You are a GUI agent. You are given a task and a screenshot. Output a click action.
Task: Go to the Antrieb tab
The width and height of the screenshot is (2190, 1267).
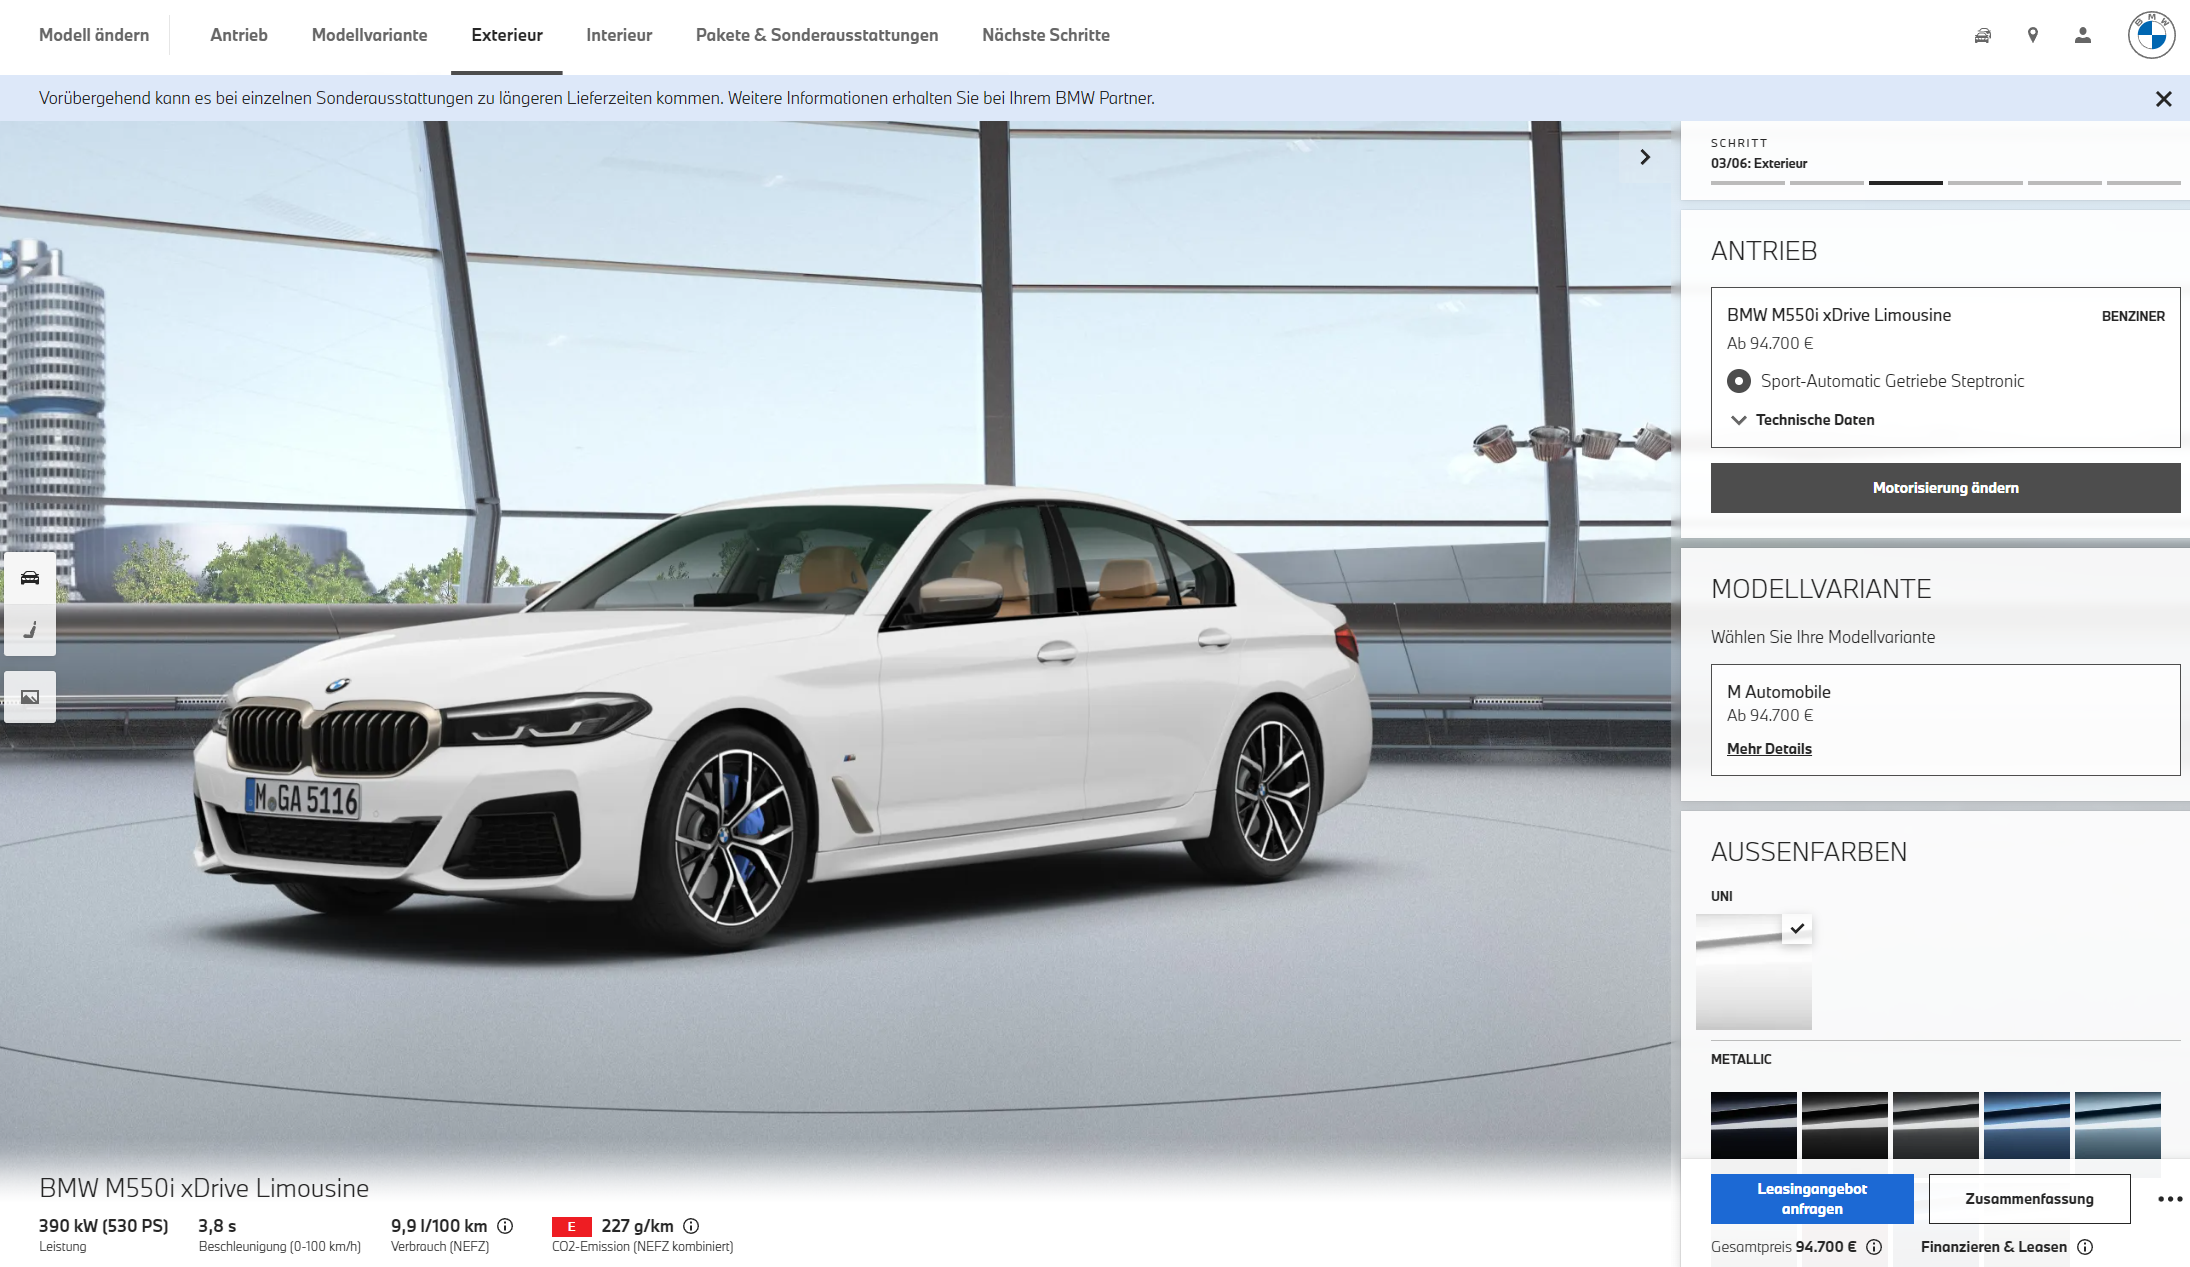[x=239, y=35]
